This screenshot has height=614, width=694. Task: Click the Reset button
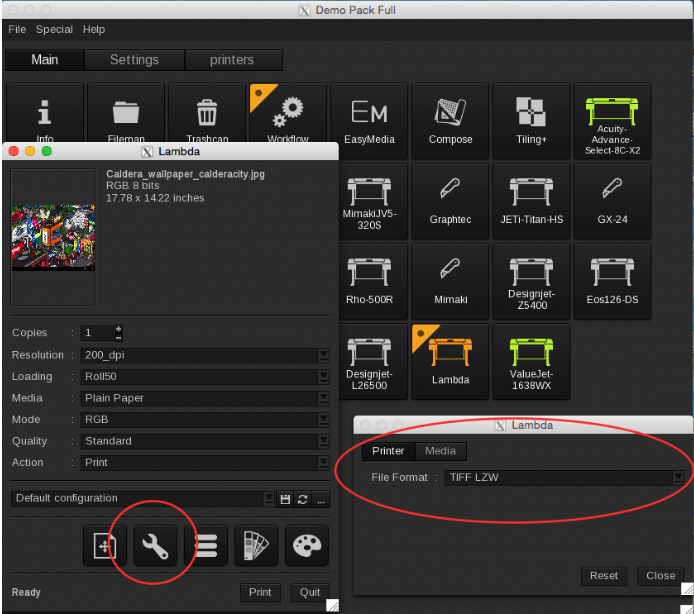(x=603, y=576)
